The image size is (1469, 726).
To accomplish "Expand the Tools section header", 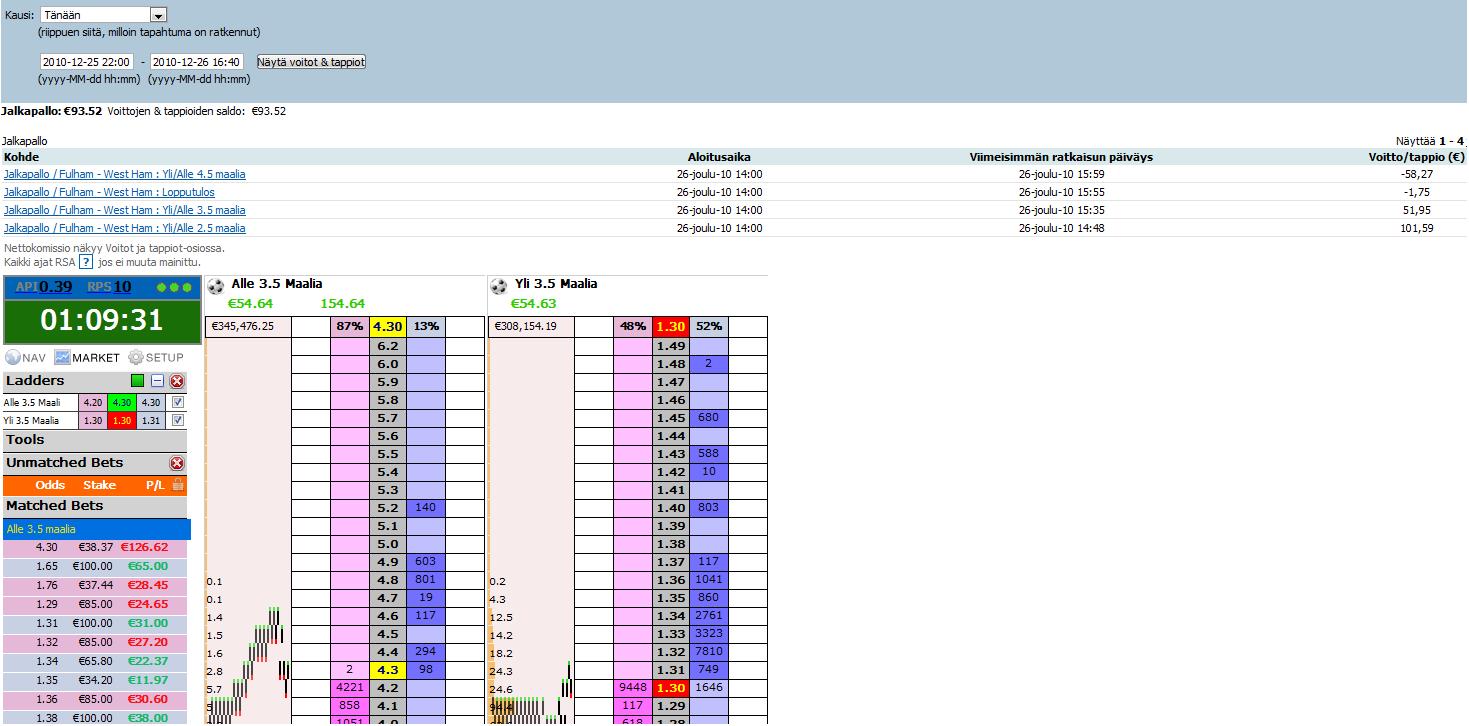I will point(26,440).
